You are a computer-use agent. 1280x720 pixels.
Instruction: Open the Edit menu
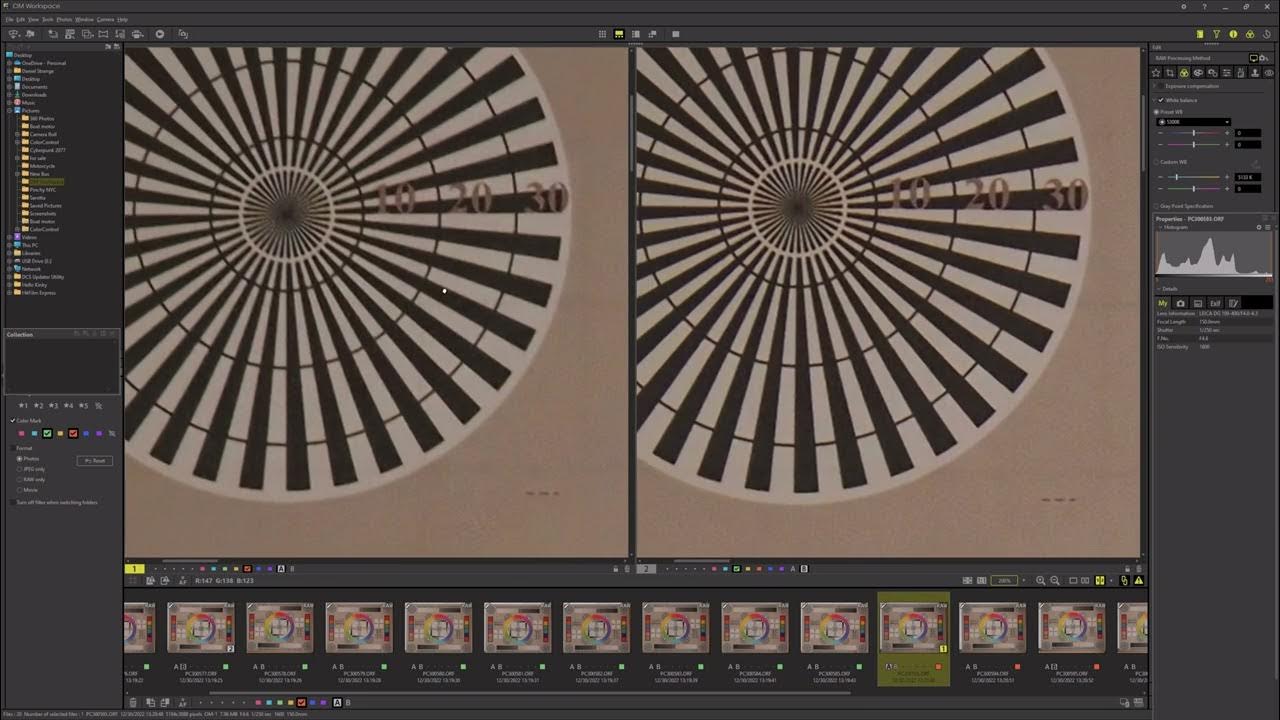[21, 19]
